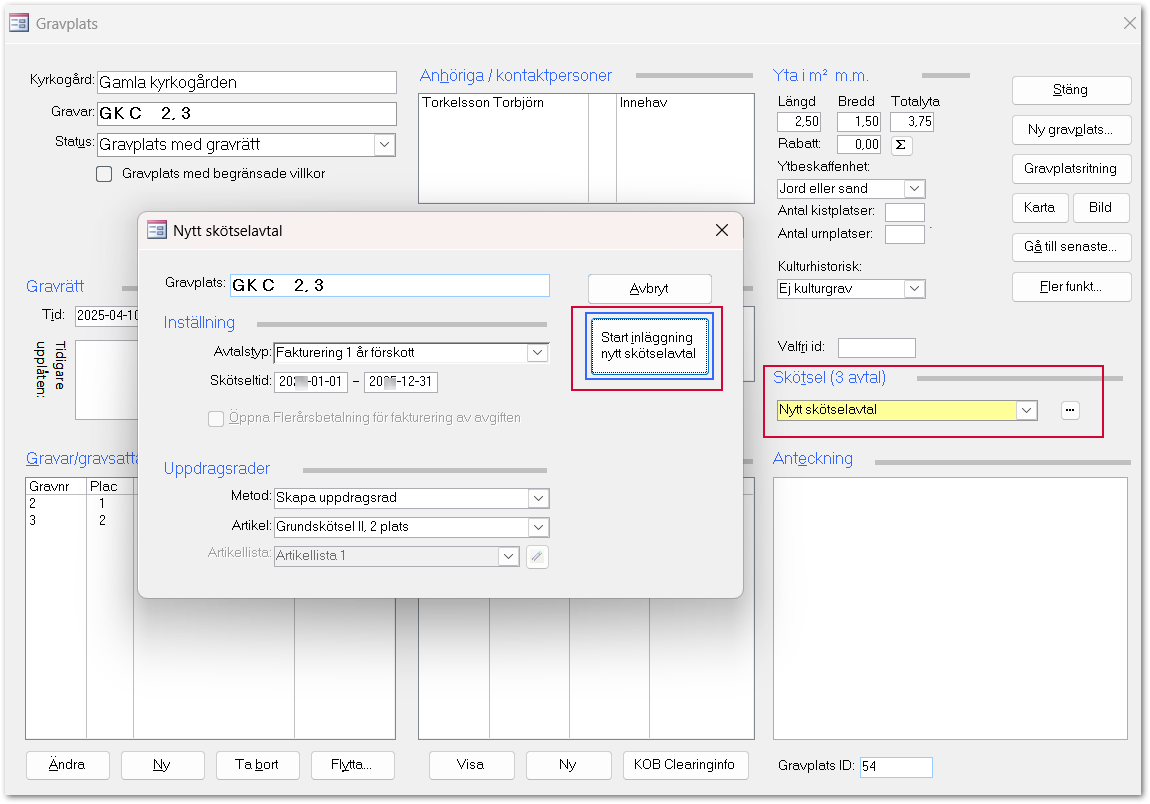Image resolution: width=1150 pixels, height=804 pixels.
Task: Click the Gravplats window icon in title bar
Action: click(x=19, y=24)
